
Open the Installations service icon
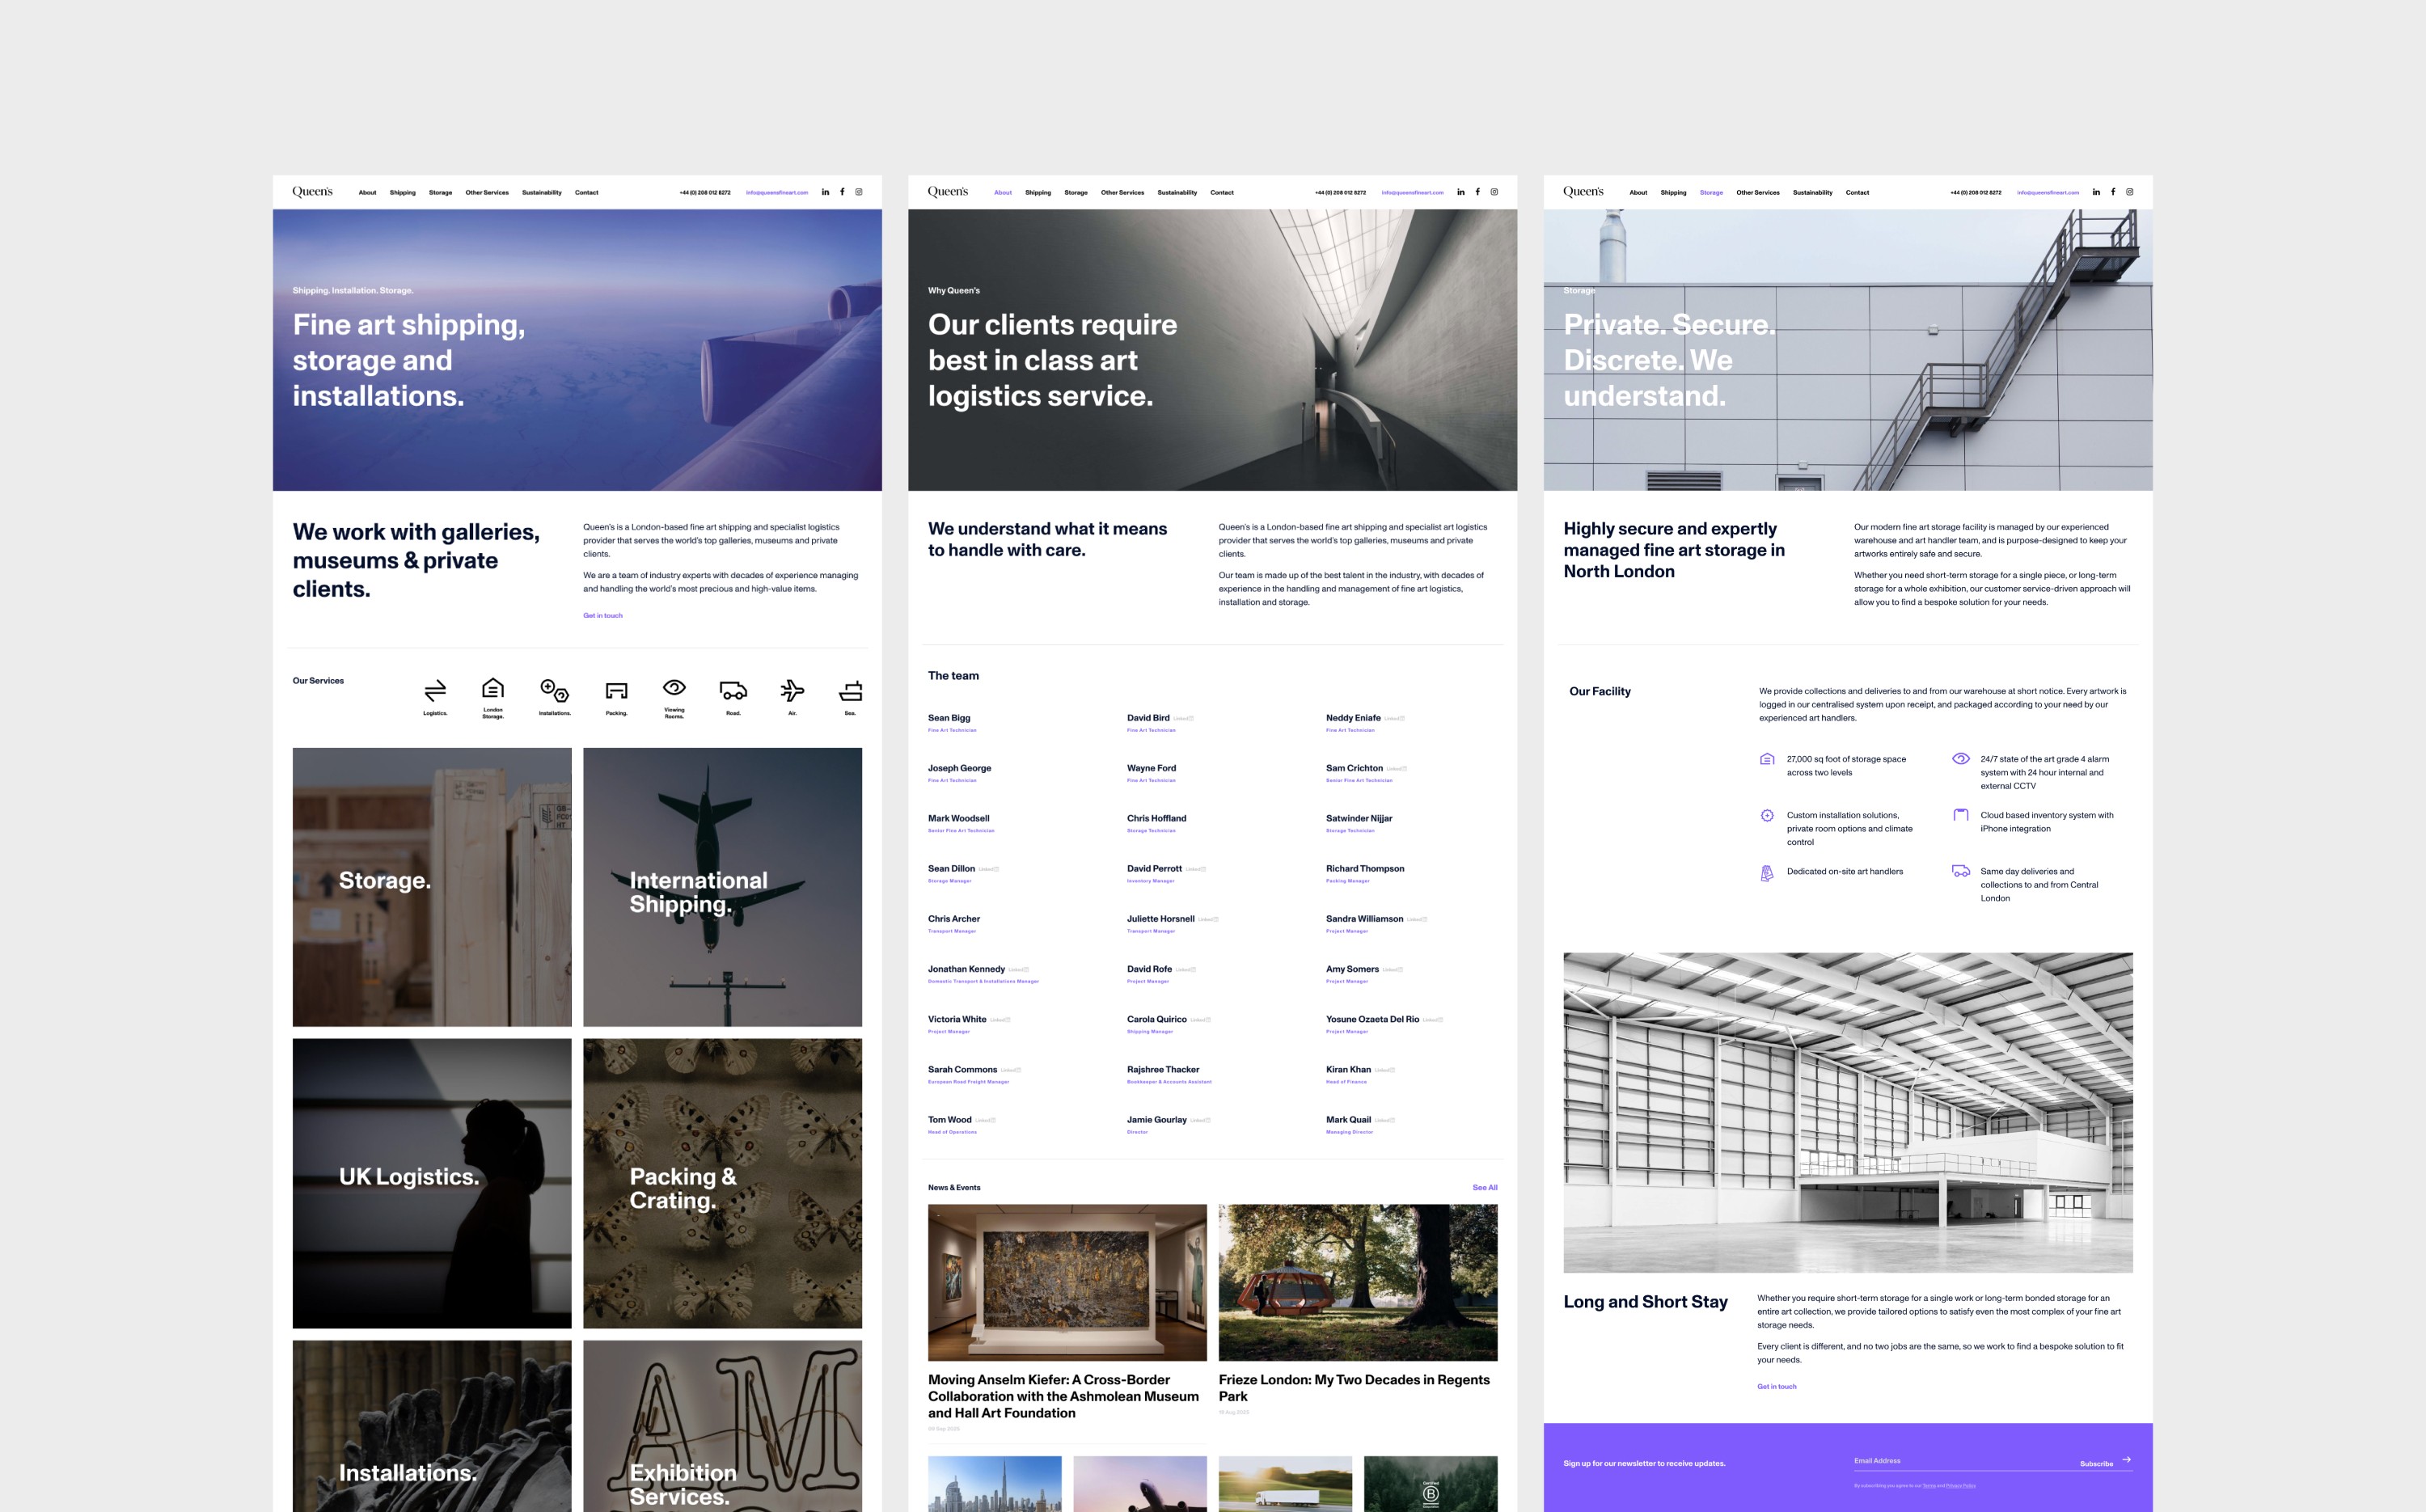click(554, 690)
